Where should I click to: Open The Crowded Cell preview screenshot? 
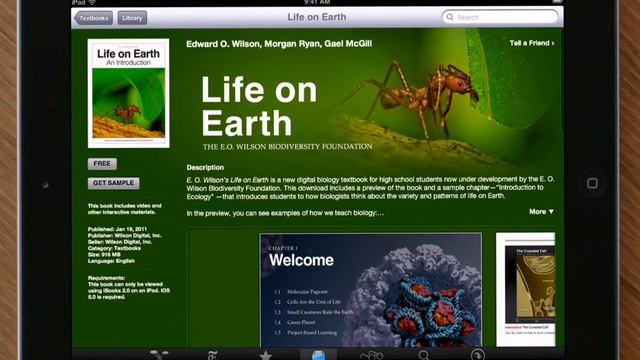point(526,289)
